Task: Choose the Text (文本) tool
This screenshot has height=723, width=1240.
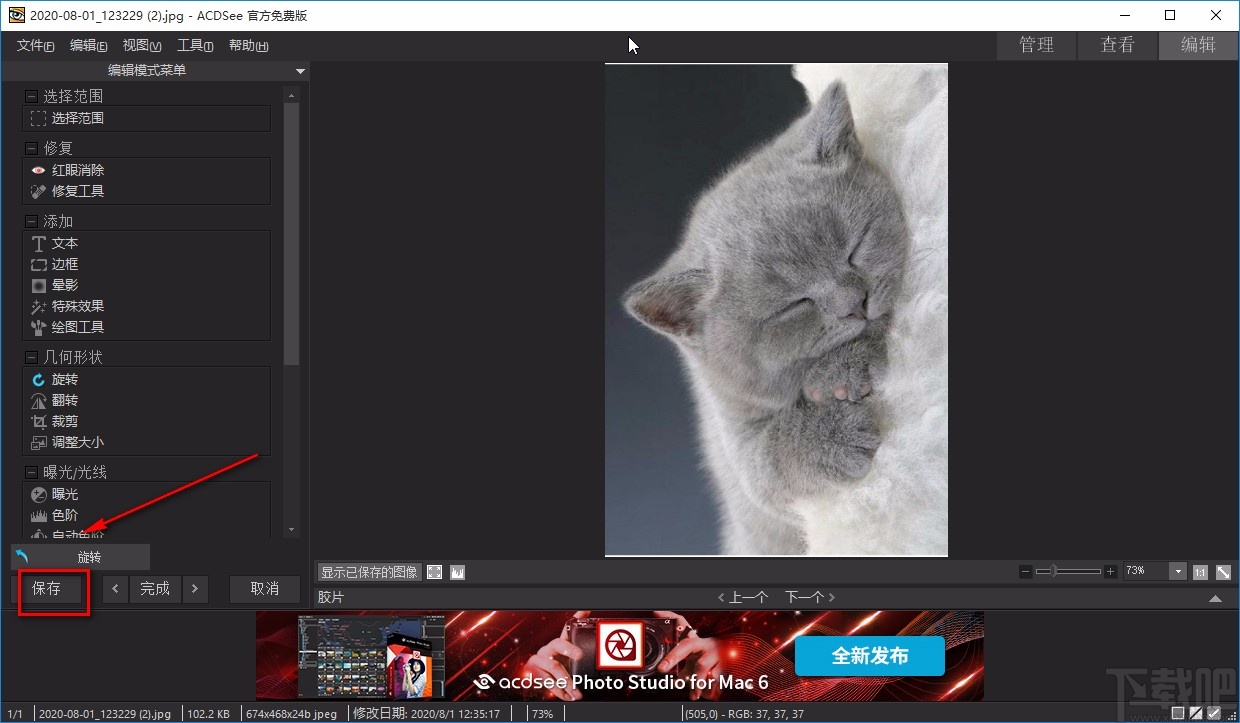Action: [64, 243]
